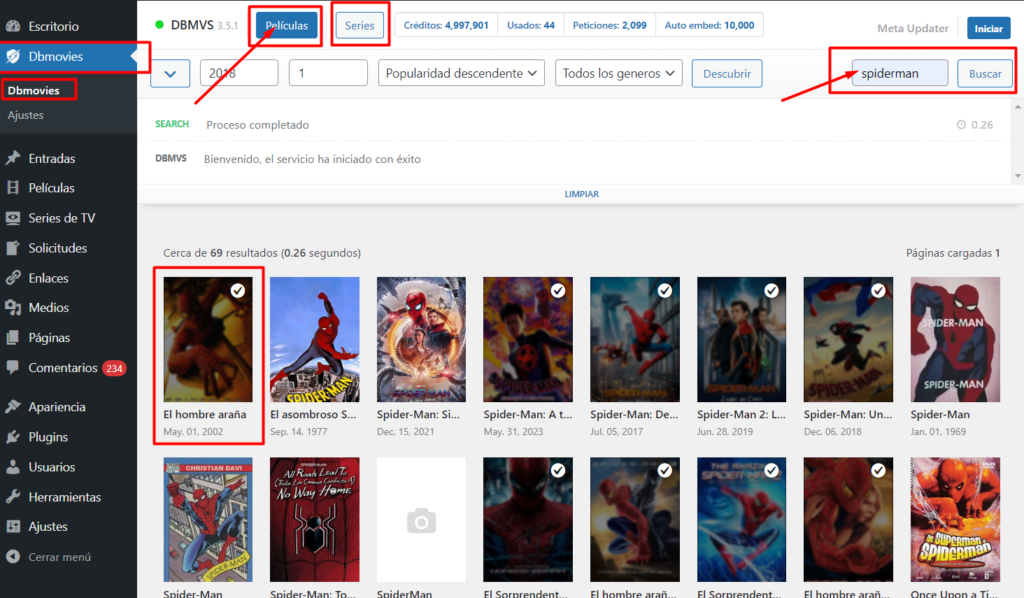Toggle checkmark on second-row red El hombre arañ... poster
The height and width of the screenshot is (598, 1024).
(878, 470)
